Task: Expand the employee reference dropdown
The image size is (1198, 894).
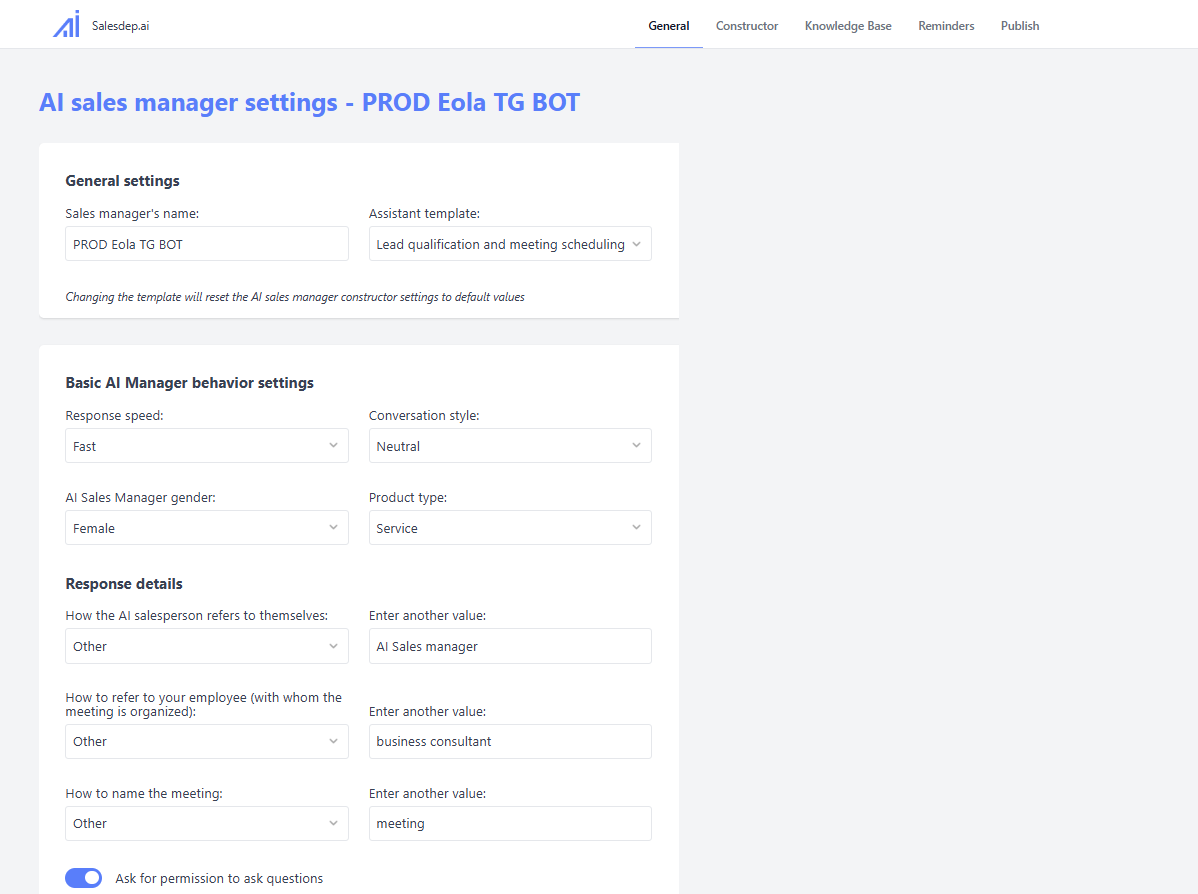Action: coord(207,741)
